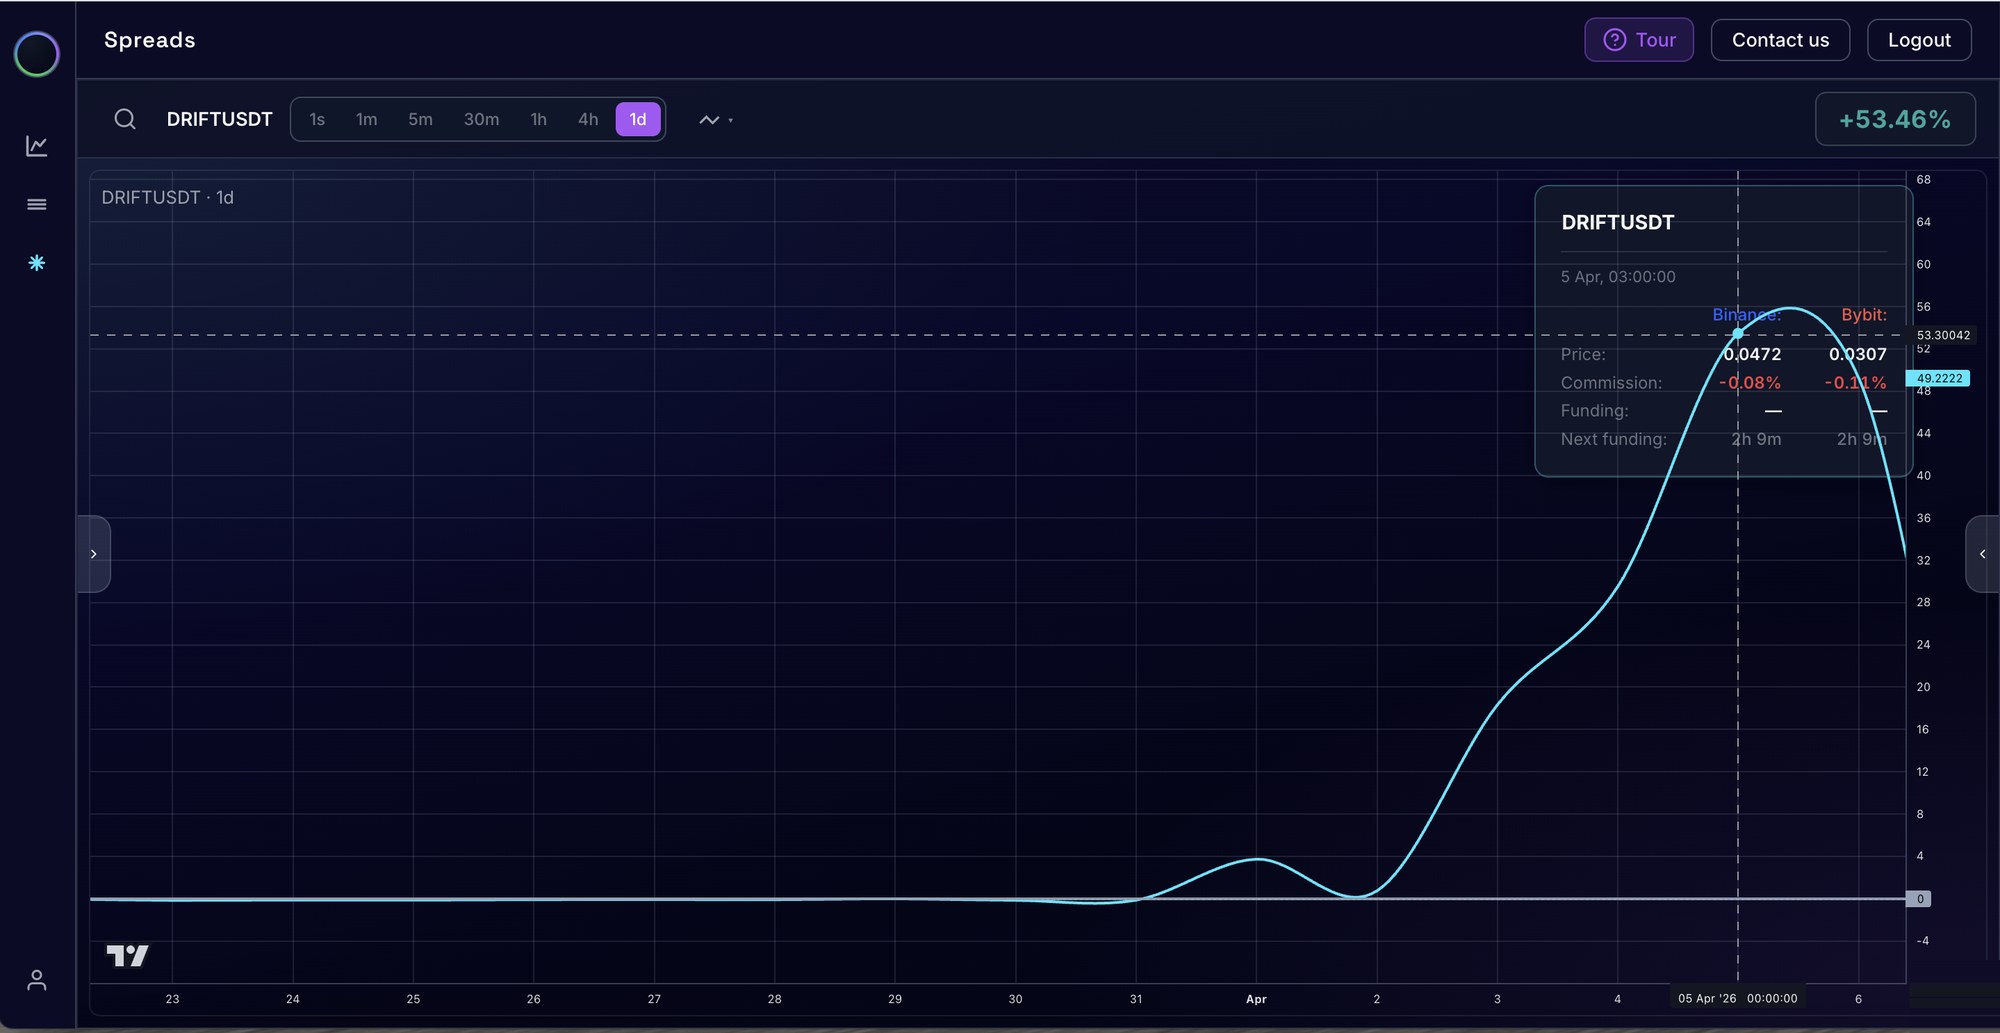
Task: Click the 0 zero-line label on the price axis
Action: pyautogui.click(x=1919, y=899)
